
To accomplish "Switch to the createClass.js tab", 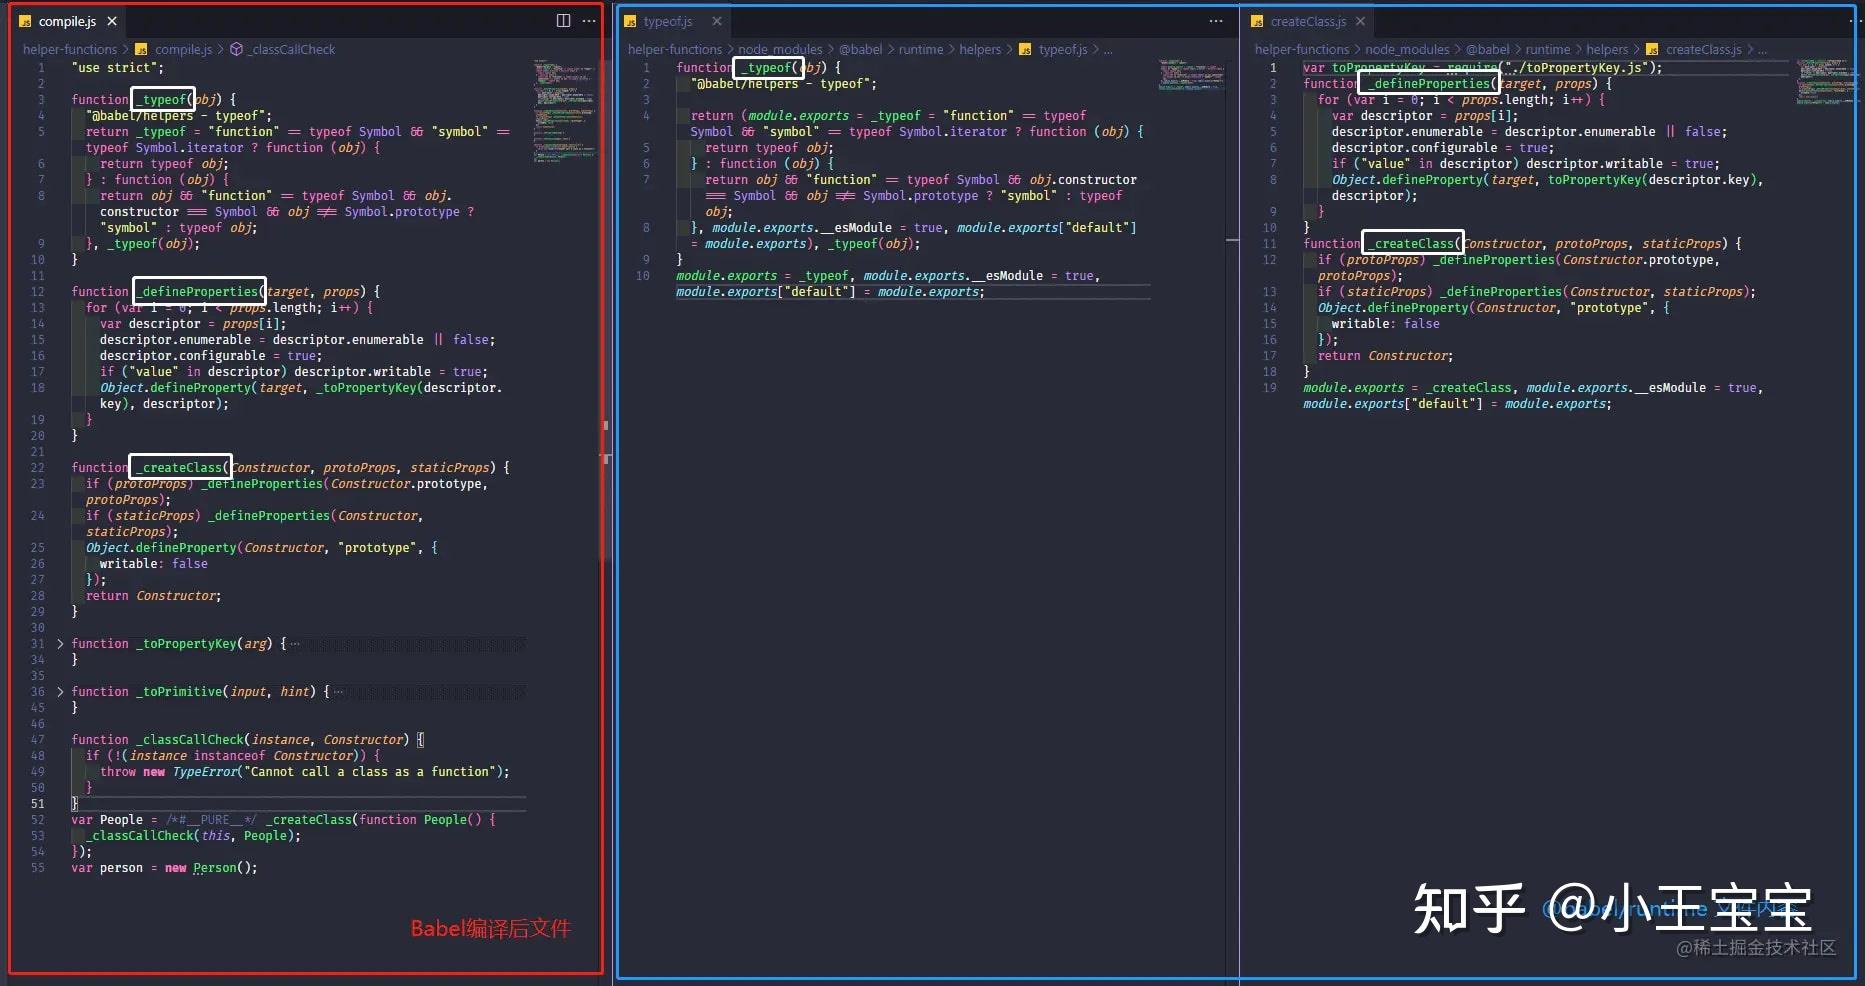I will pos(1308,21).
